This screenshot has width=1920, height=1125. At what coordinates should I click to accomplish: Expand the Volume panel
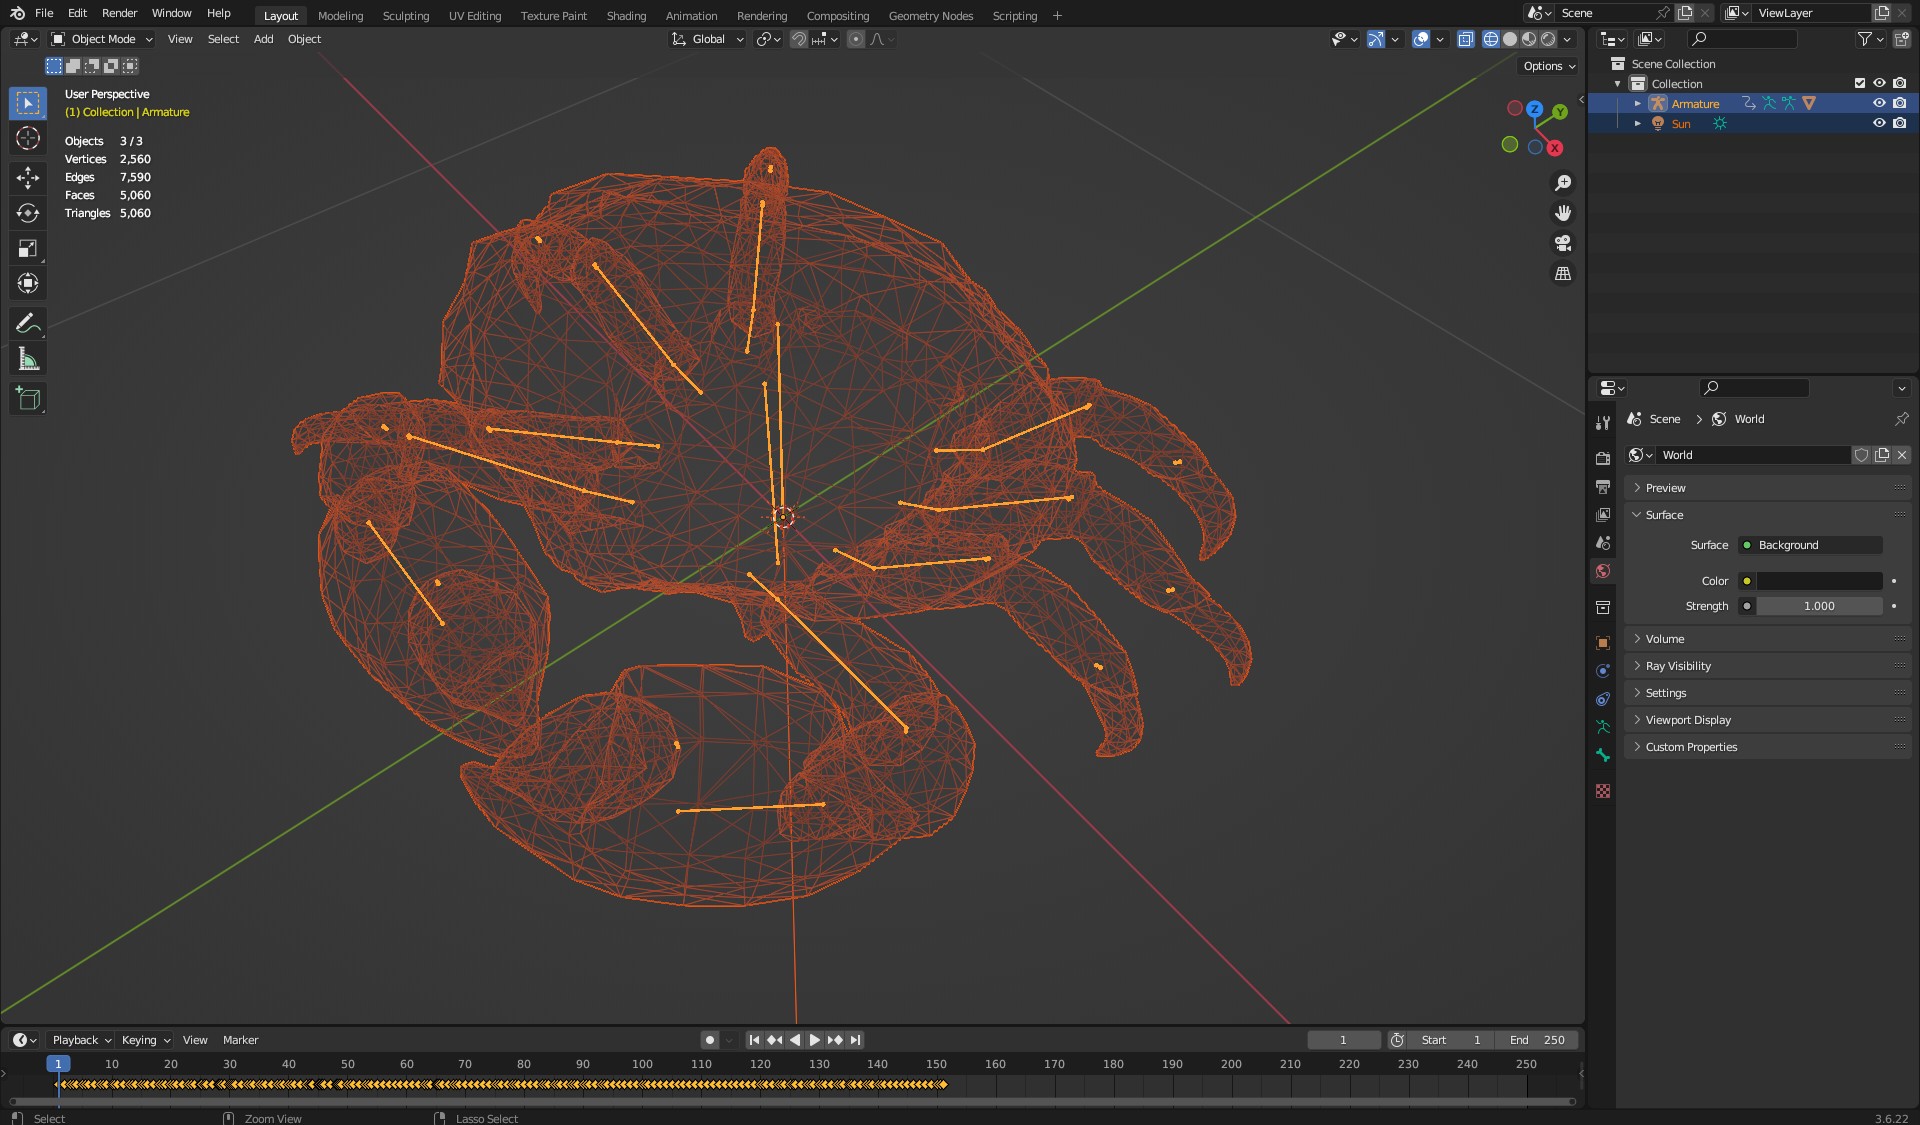click(1665, 639)
